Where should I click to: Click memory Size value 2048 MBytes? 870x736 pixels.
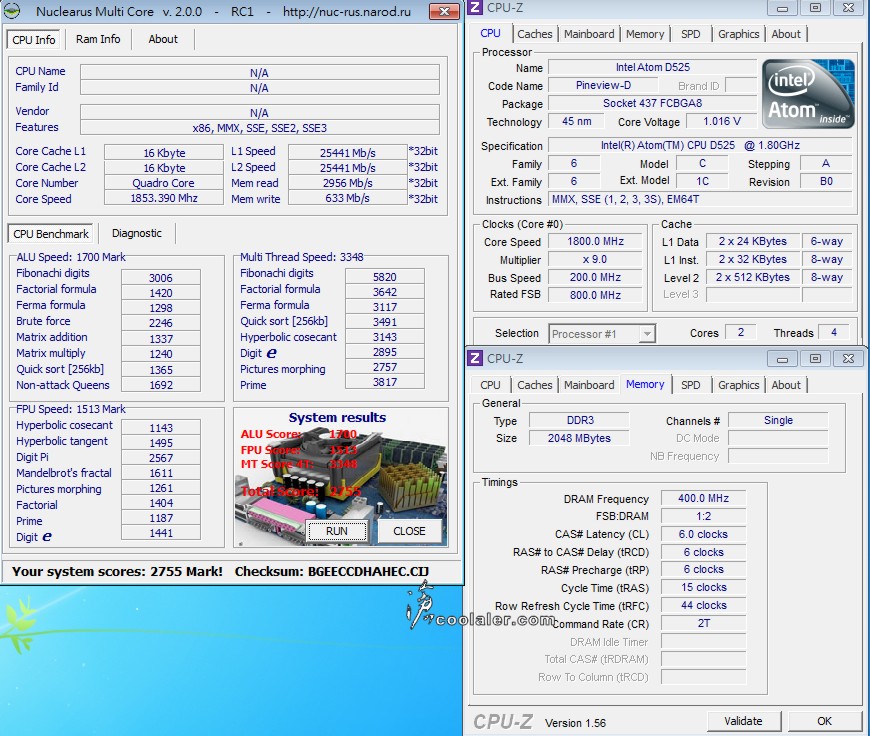point(579,438)
